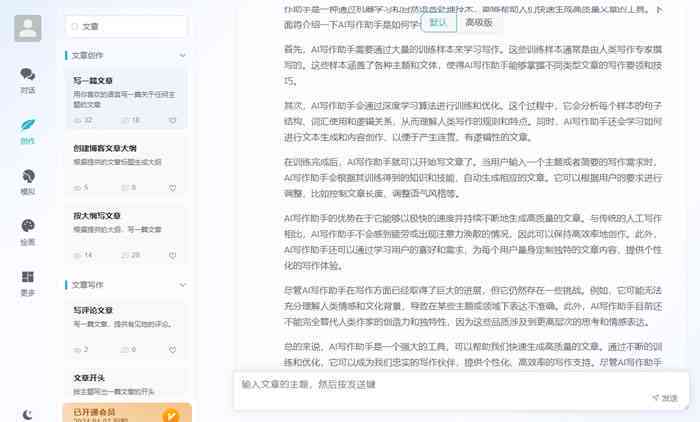Favorite the 按大纲写文章 card heart
Image resolution: width=700 pixels, height=422 pixels.
click(x=172, y=255)
